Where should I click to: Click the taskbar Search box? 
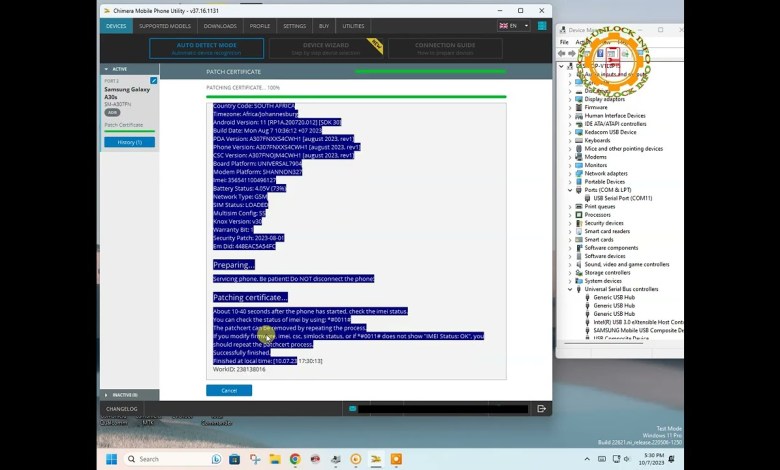(173, 459)
